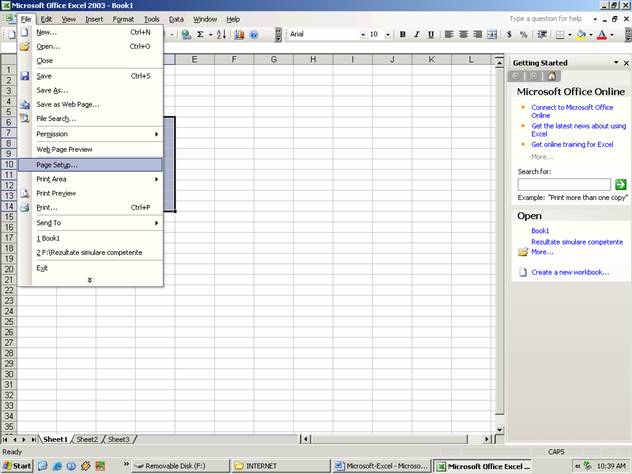
Task: Switch to the Sheet3 tab
Action: tap(118, 439)
